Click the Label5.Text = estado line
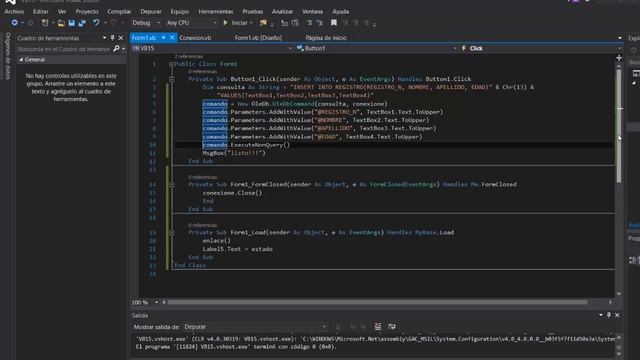 coord(238,249)
